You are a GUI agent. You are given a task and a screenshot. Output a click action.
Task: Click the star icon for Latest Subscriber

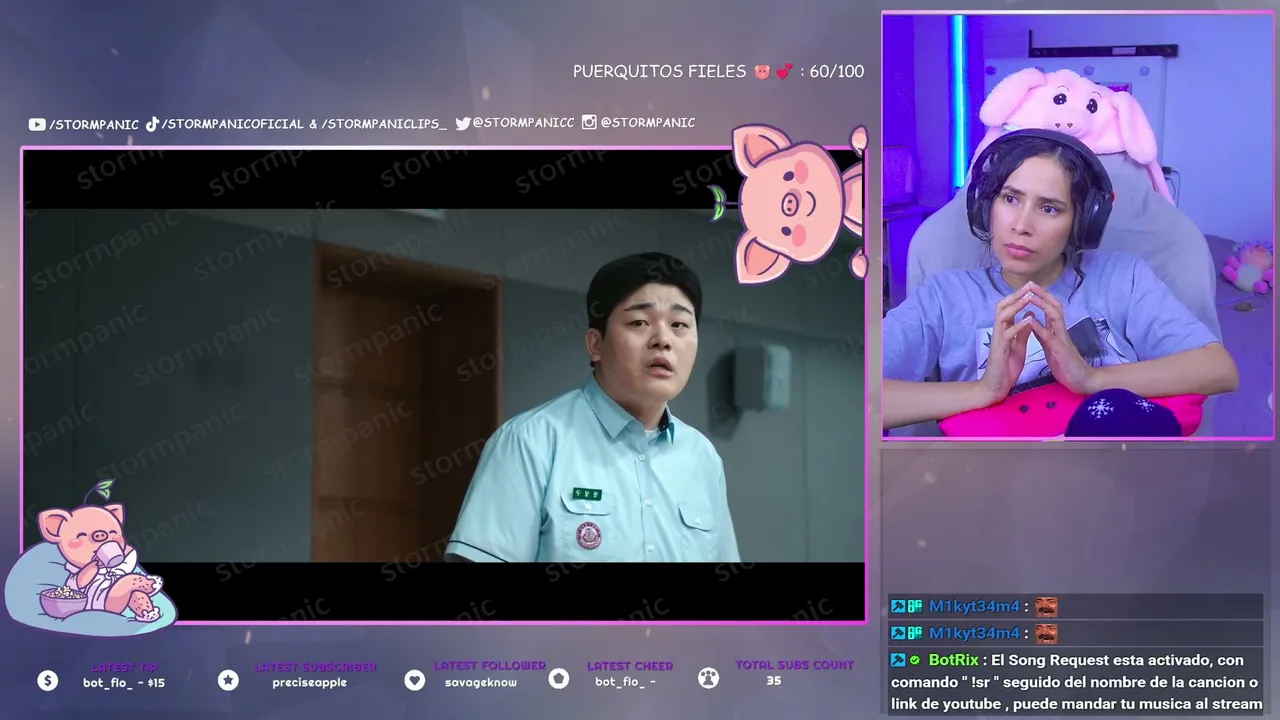point(228,680)
